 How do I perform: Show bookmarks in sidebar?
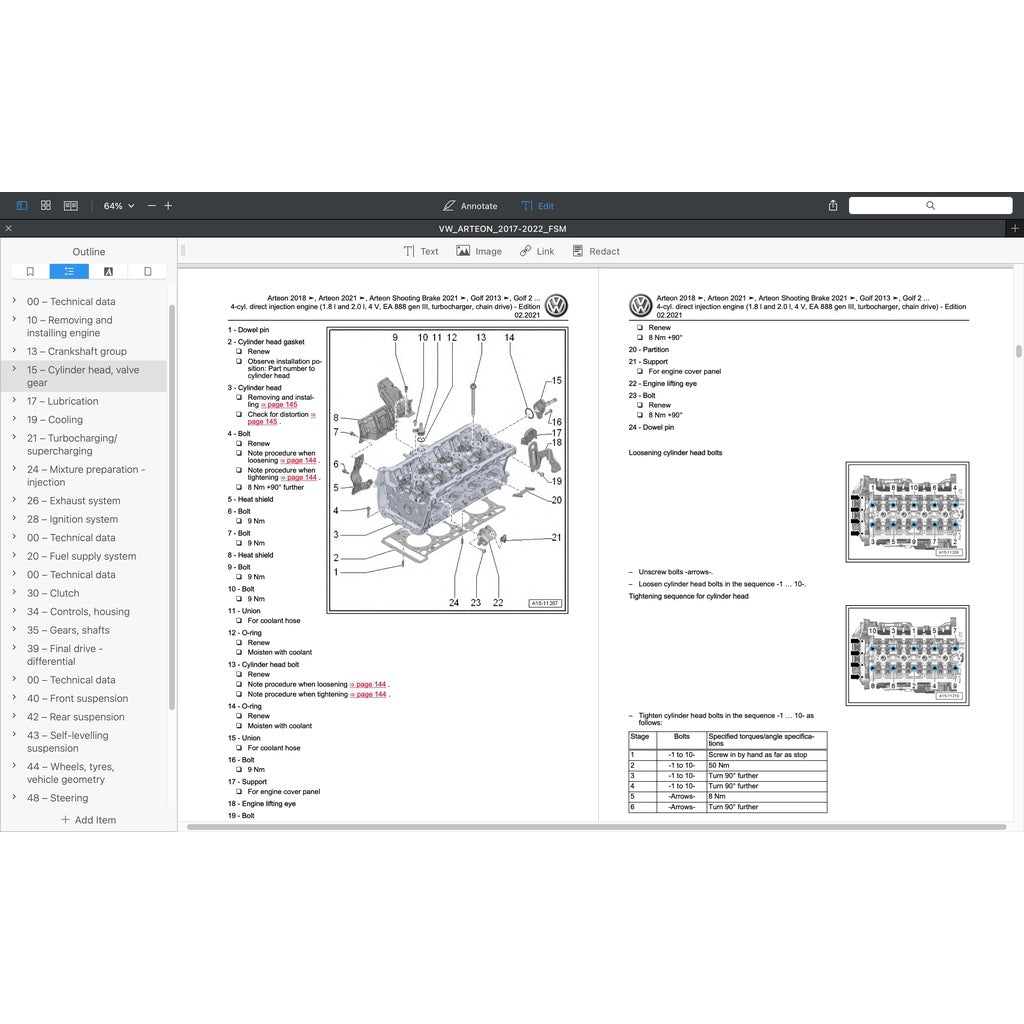30,271
